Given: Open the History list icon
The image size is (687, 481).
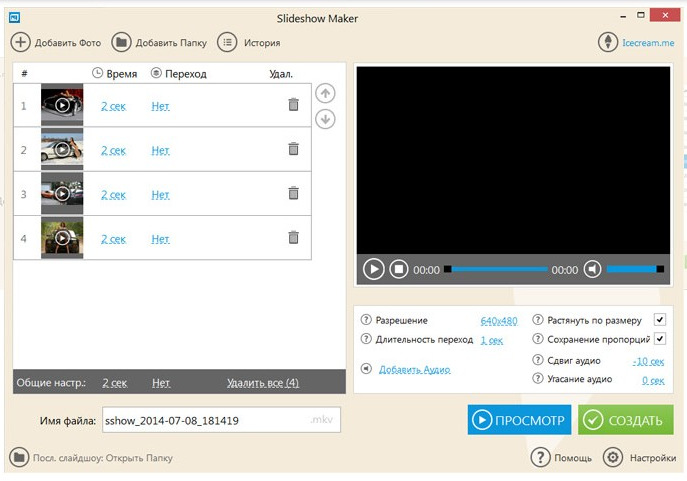Looking at the screenshot, I should pos(227,42).
